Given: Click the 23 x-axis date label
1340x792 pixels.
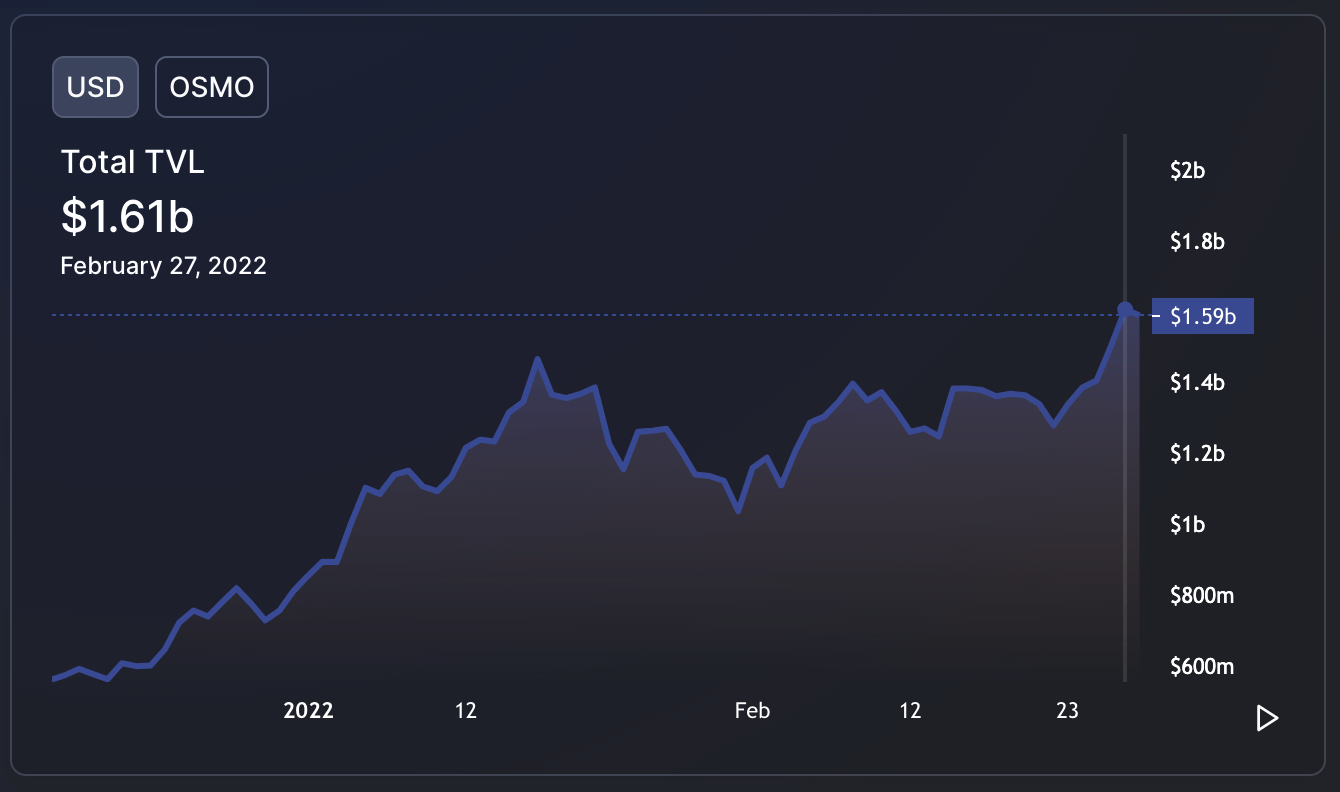Looking at the screenshot, I should [1068, 711].
